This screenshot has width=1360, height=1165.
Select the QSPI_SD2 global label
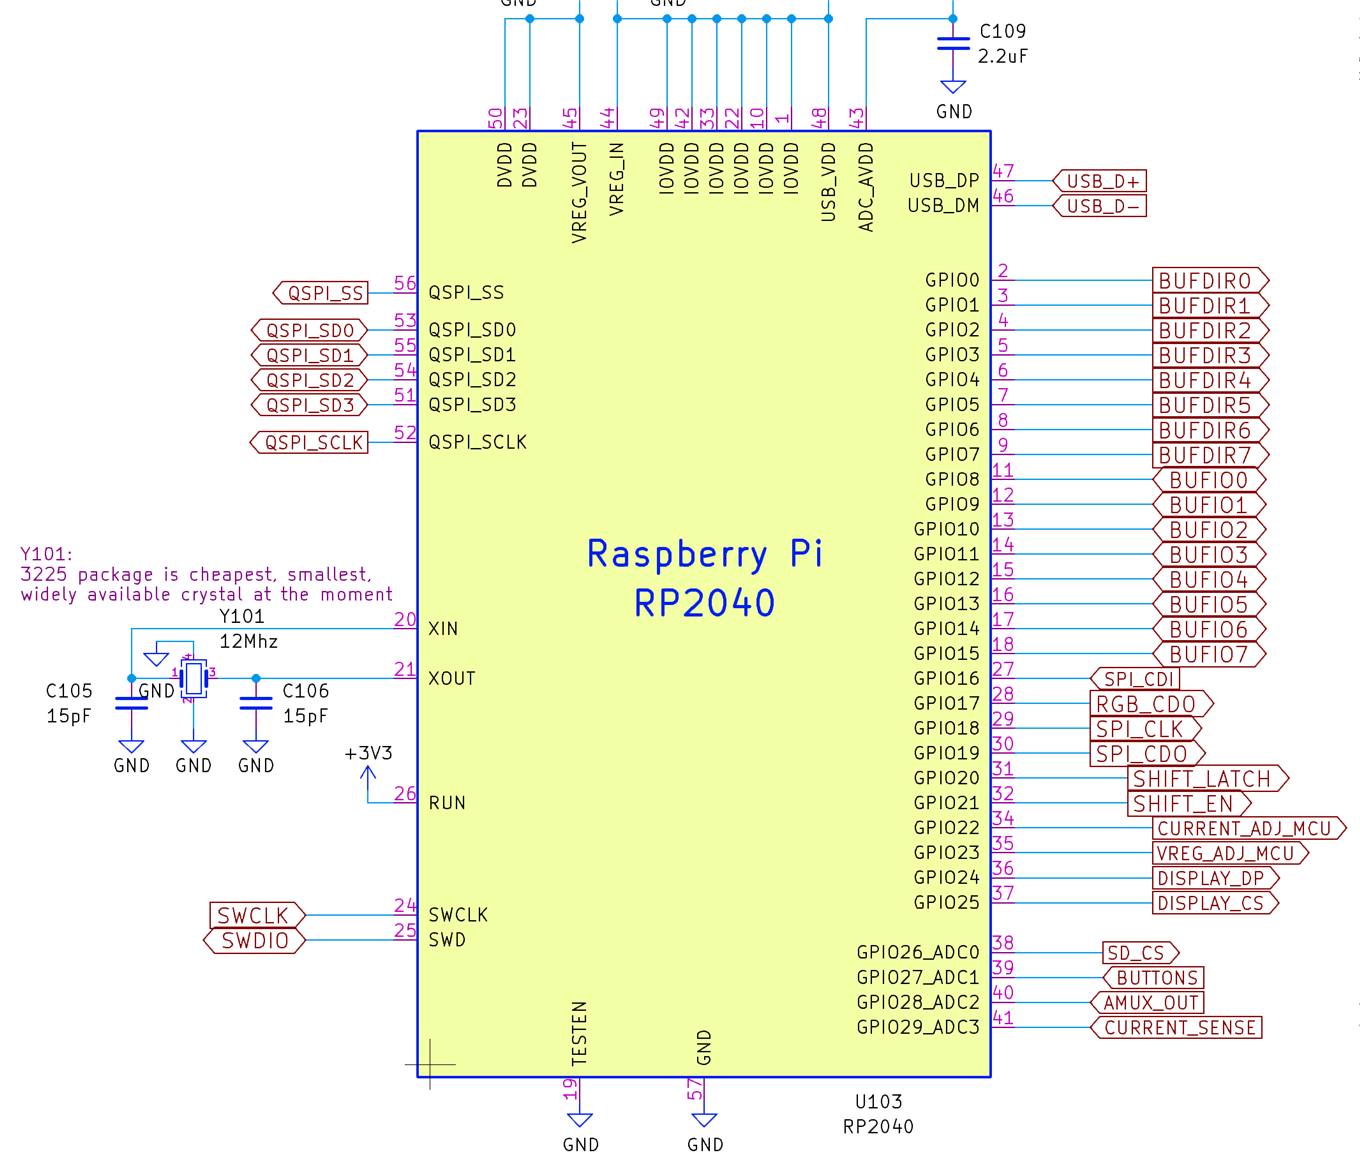pyautogui.click(x=309, y=380)
